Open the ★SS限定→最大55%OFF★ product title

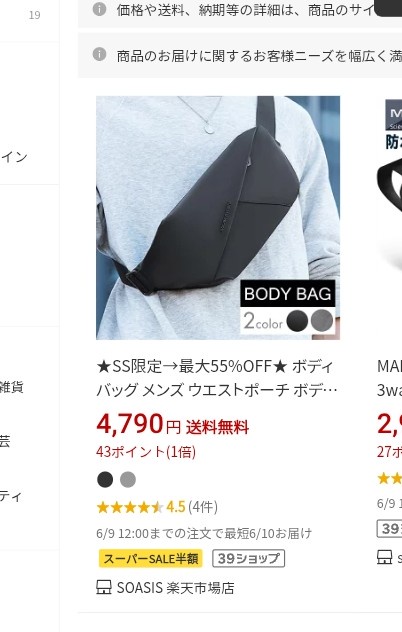tap(217, 378)
